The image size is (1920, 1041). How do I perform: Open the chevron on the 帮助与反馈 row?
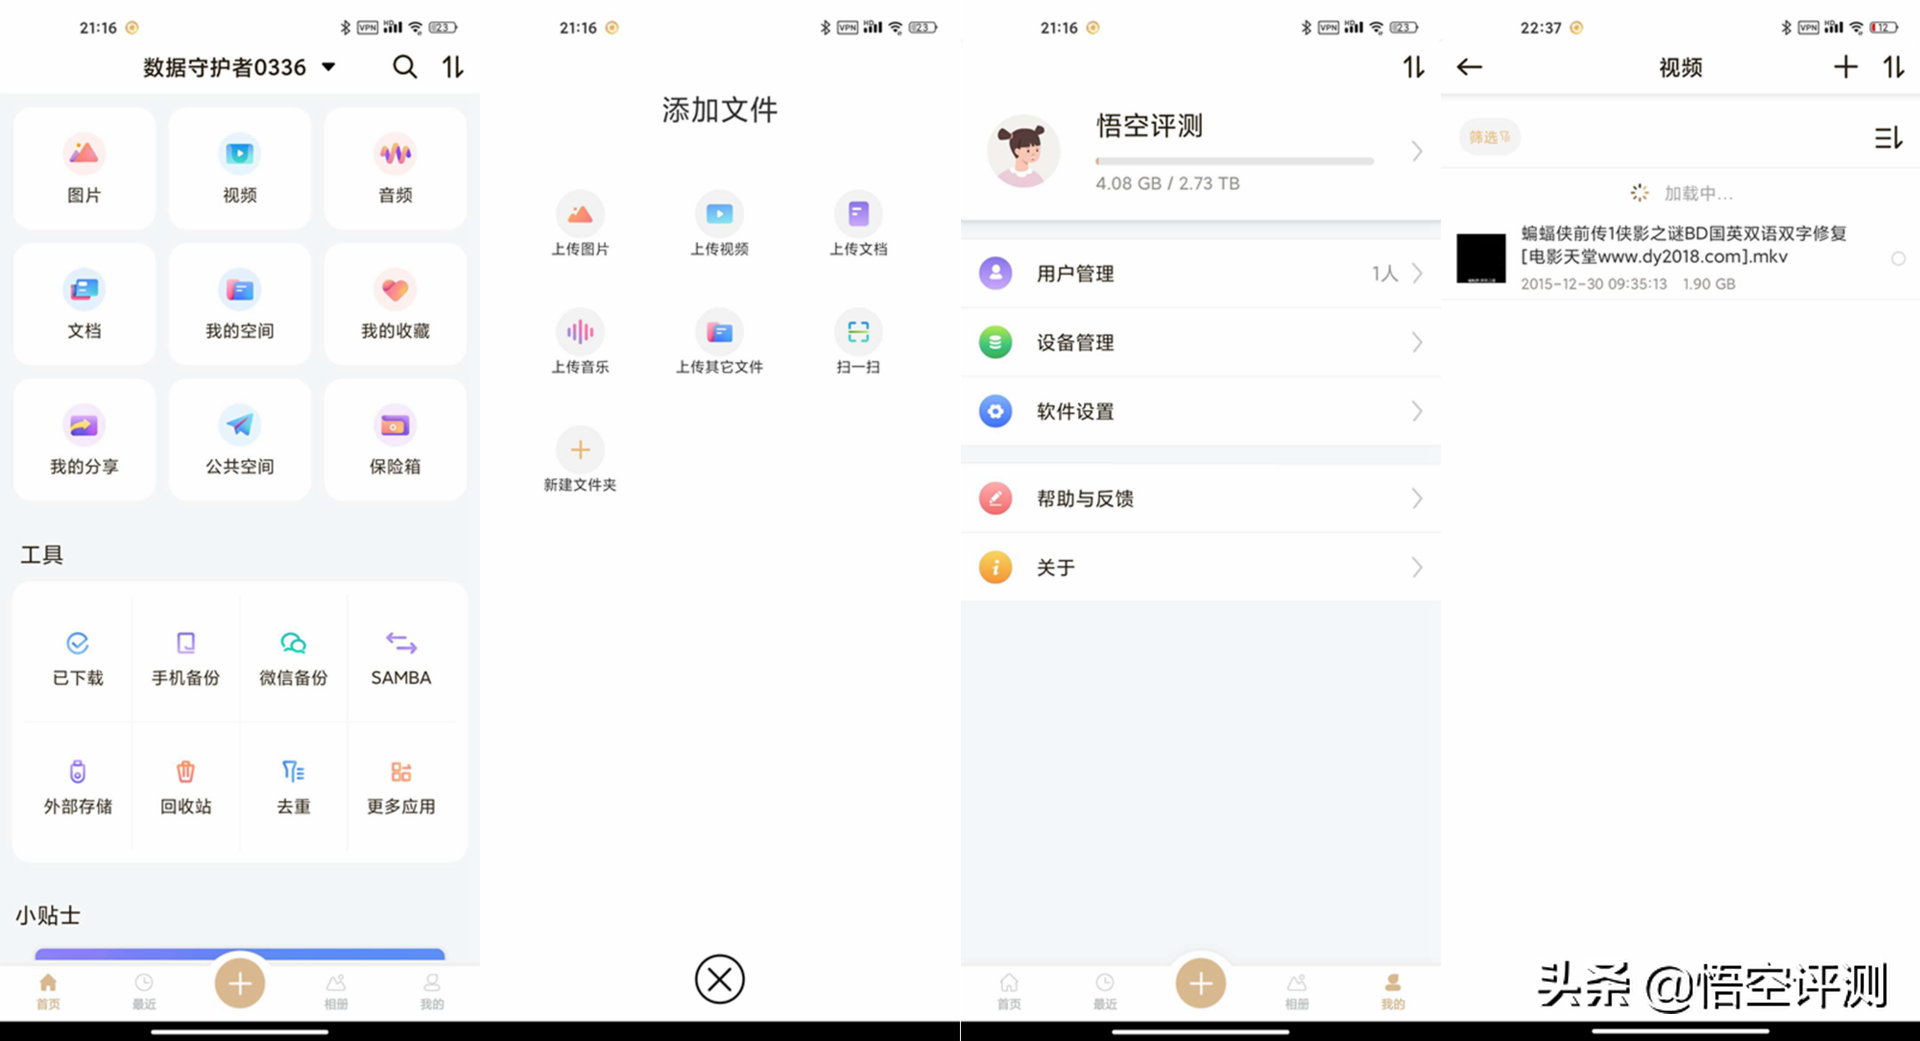pos(1417,498)
